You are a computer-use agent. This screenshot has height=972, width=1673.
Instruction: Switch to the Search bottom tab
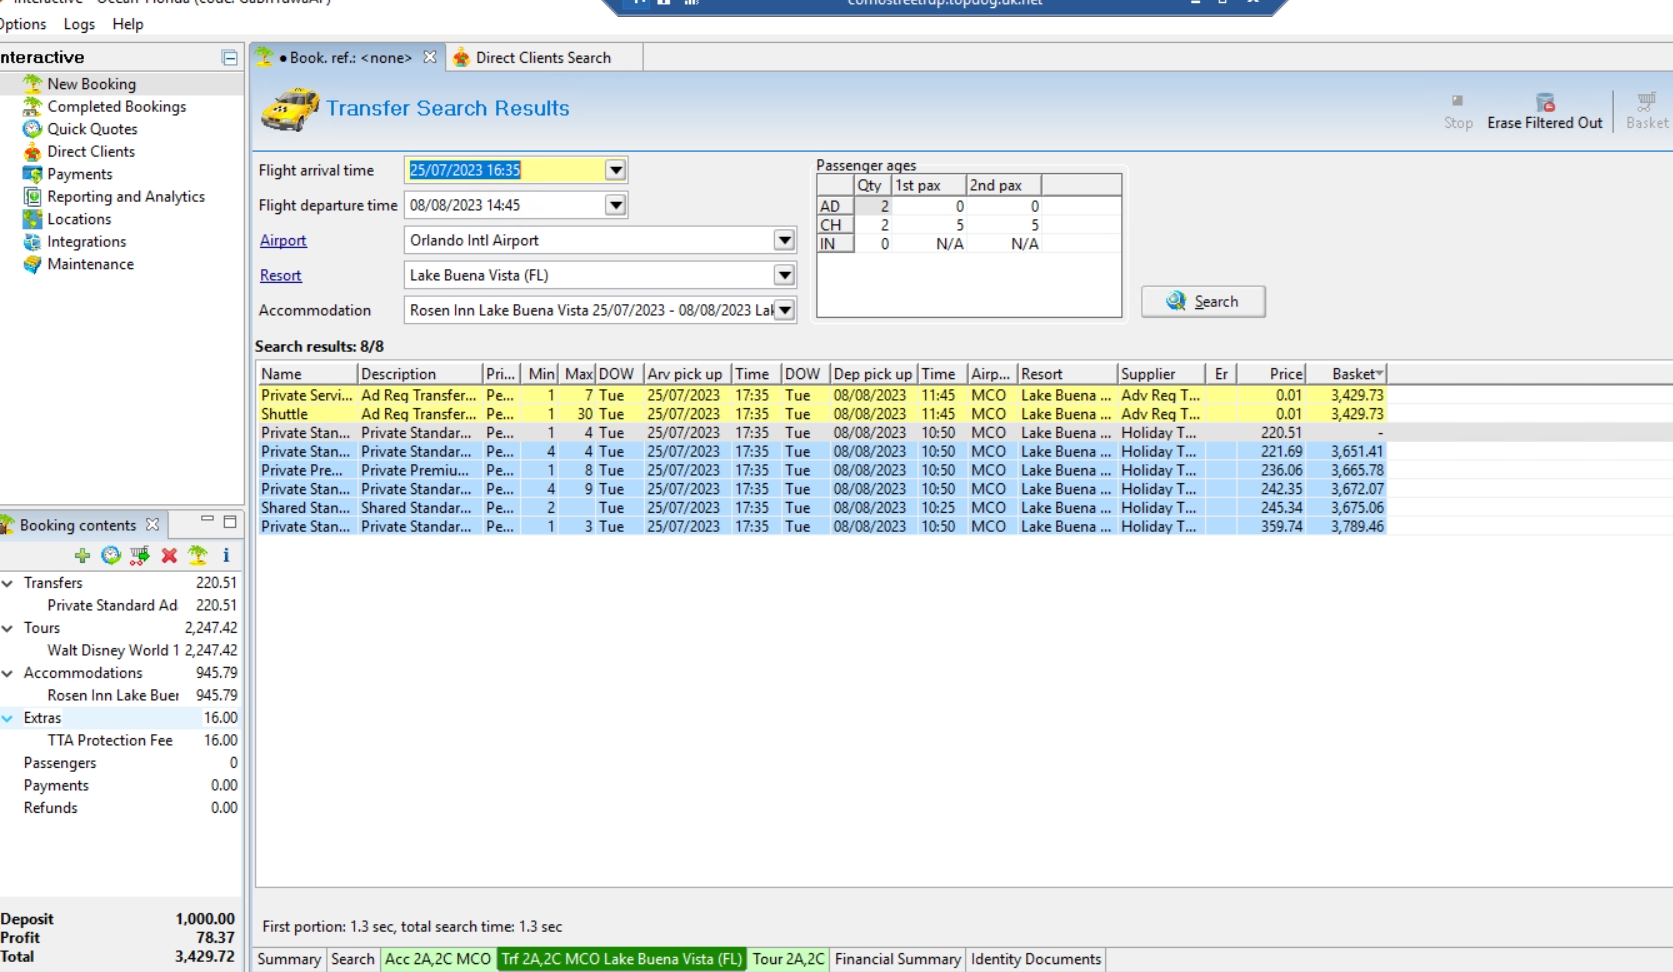click(353, 959)
